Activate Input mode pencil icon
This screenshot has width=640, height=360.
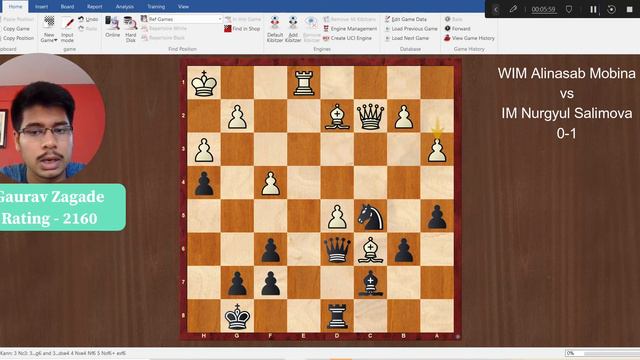67,23
